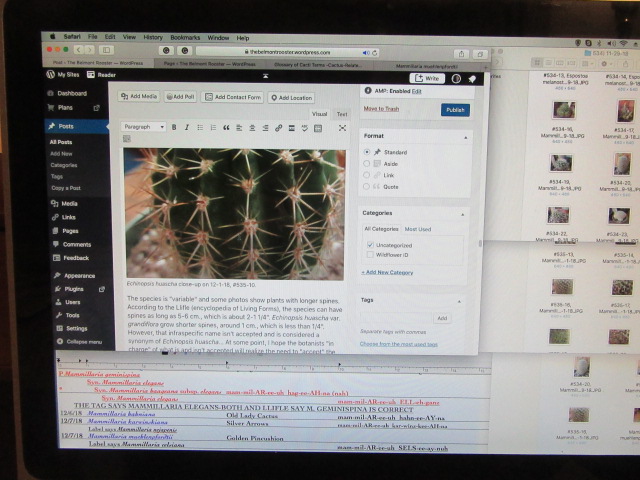Click the Publish button
The image size is (640, 480).
(x=455, y=110)
